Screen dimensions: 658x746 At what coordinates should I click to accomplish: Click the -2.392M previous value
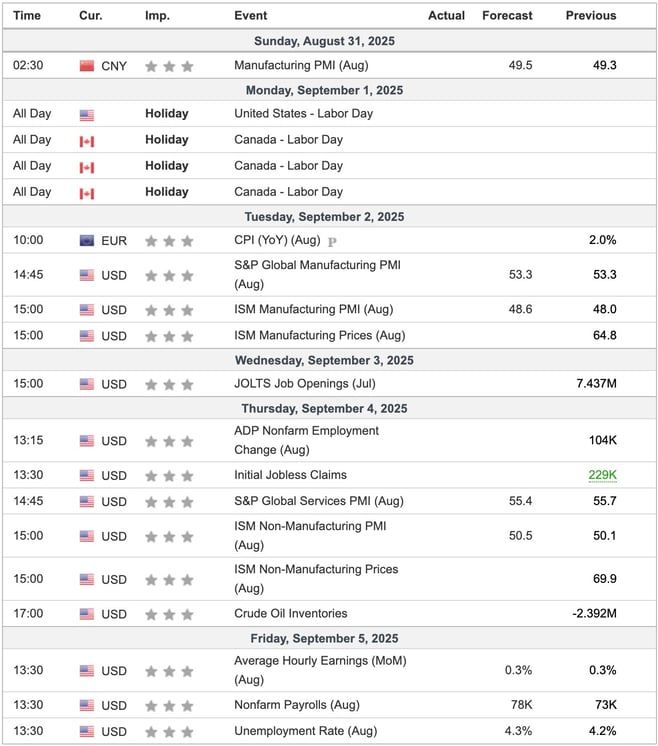coord(594,613)
